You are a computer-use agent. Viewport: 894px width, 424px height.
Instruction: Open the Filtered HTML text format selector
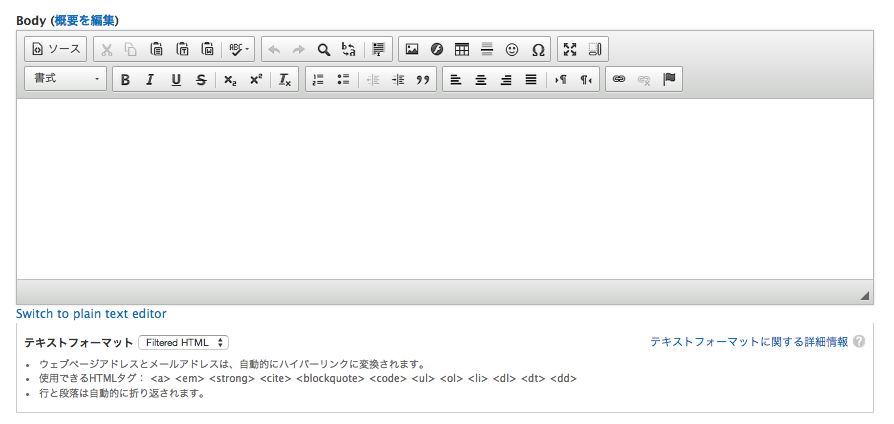(184, 342)
